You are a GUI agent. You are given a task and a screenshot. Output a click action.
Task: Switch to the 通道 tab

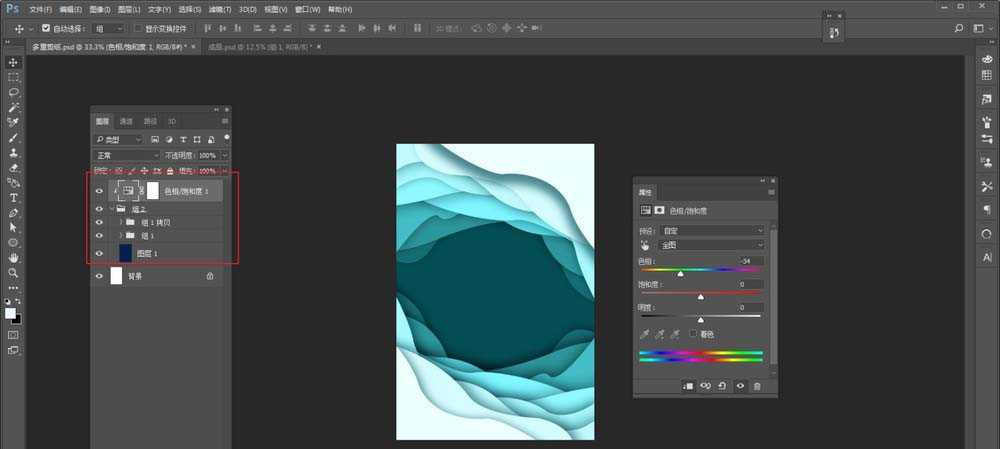[x=126, y=121]
